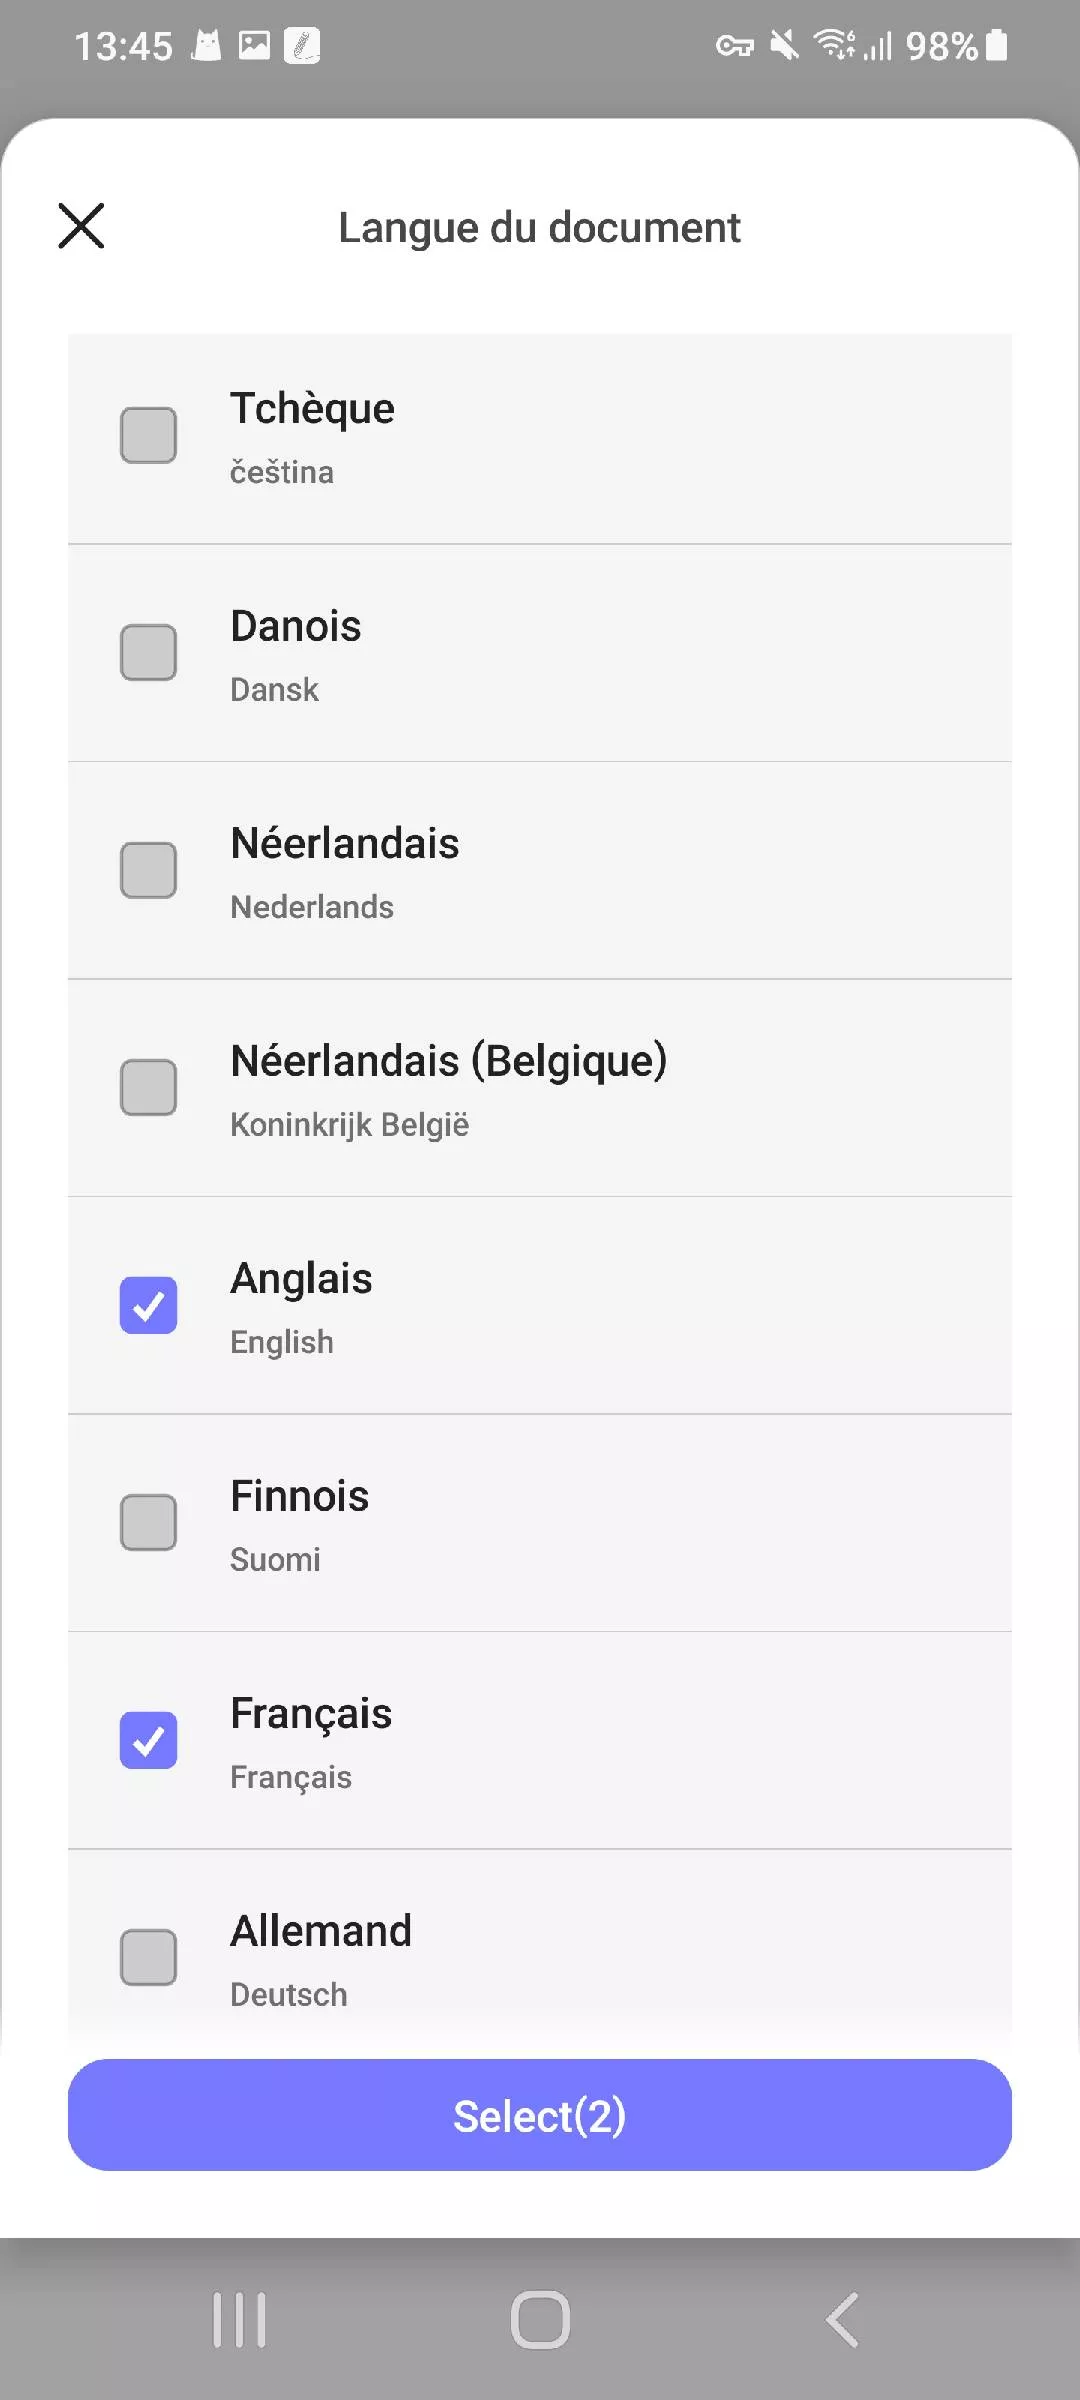This screenshot has height=2400, width=1080.
Task: Confirm with the Select(2) button
Action: (540, 2115)
